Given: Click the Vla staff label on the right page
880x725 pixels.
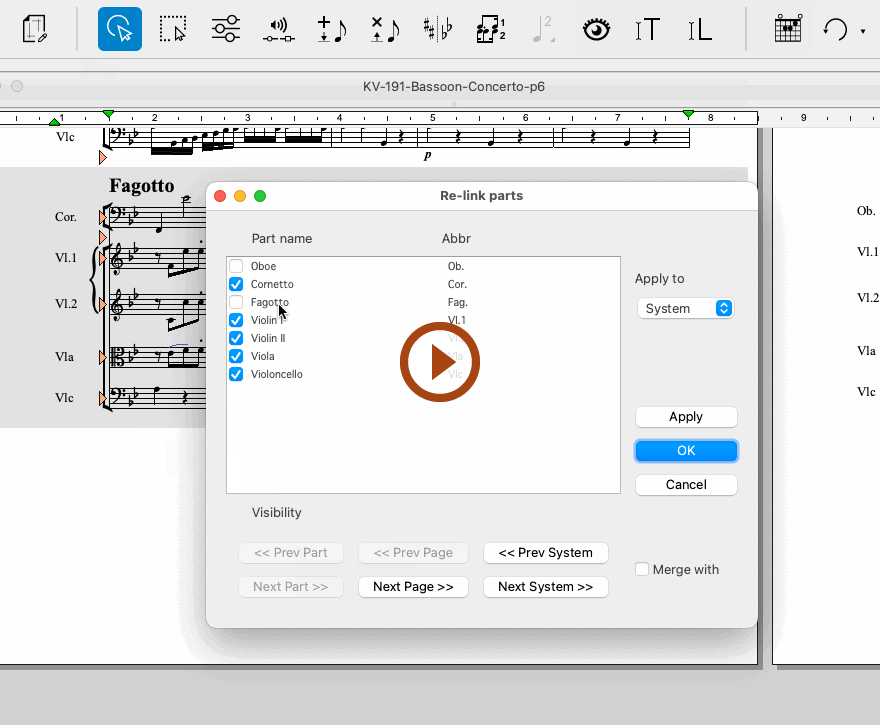Looking at the screenshot, I should (866, 351).
